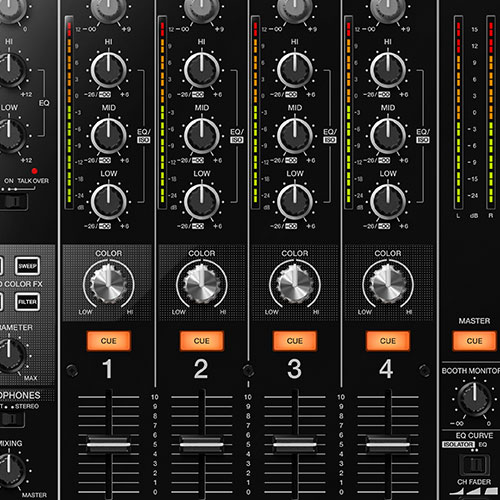The height and width of the screenshot is (500, 500).
Task: Click channel 4 fader handle
Action: 388,444
